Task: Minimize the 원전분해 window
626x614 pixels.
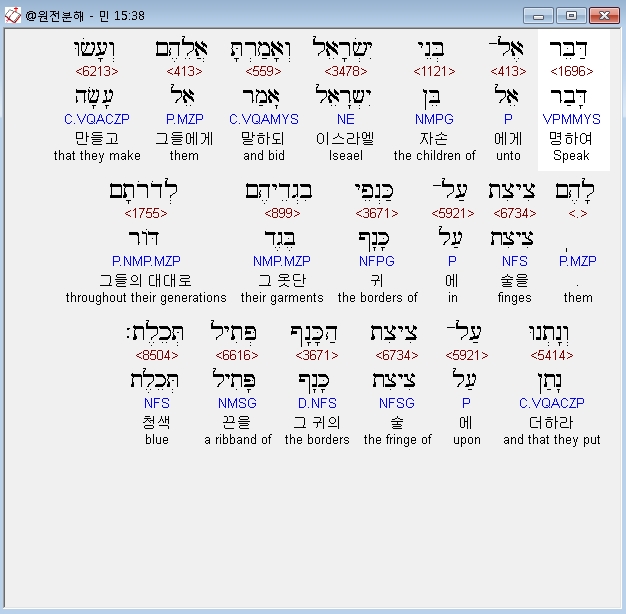Action: tap(538, 16)
